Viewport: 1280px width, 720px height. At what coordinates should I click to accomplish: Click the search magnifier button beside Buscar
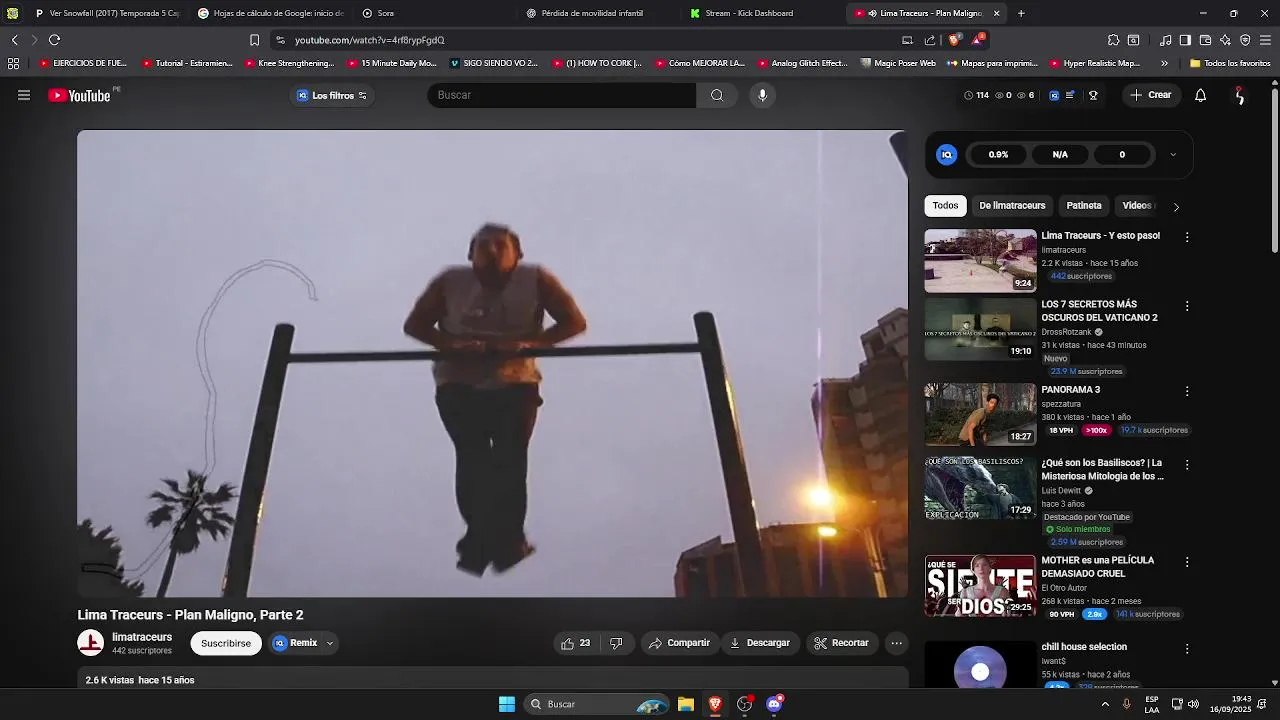point(717,95)
